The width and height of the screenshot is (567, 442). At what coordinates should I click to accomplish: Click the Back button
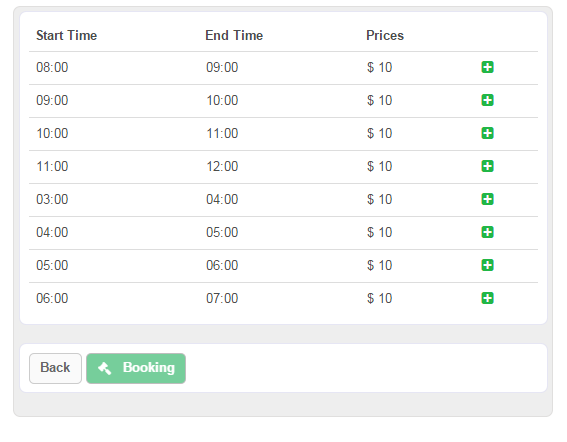pyautogui.click(x=55, y=368)
